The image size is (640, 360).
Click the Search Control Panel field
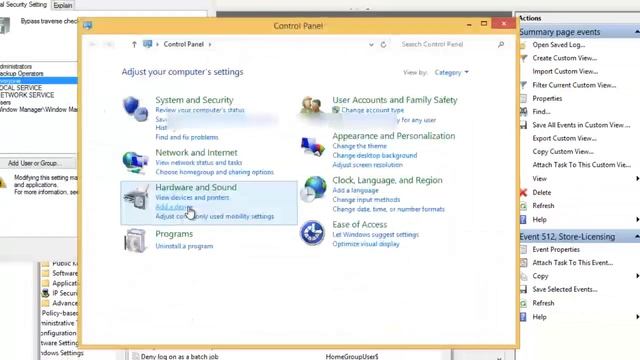point(447,44)
